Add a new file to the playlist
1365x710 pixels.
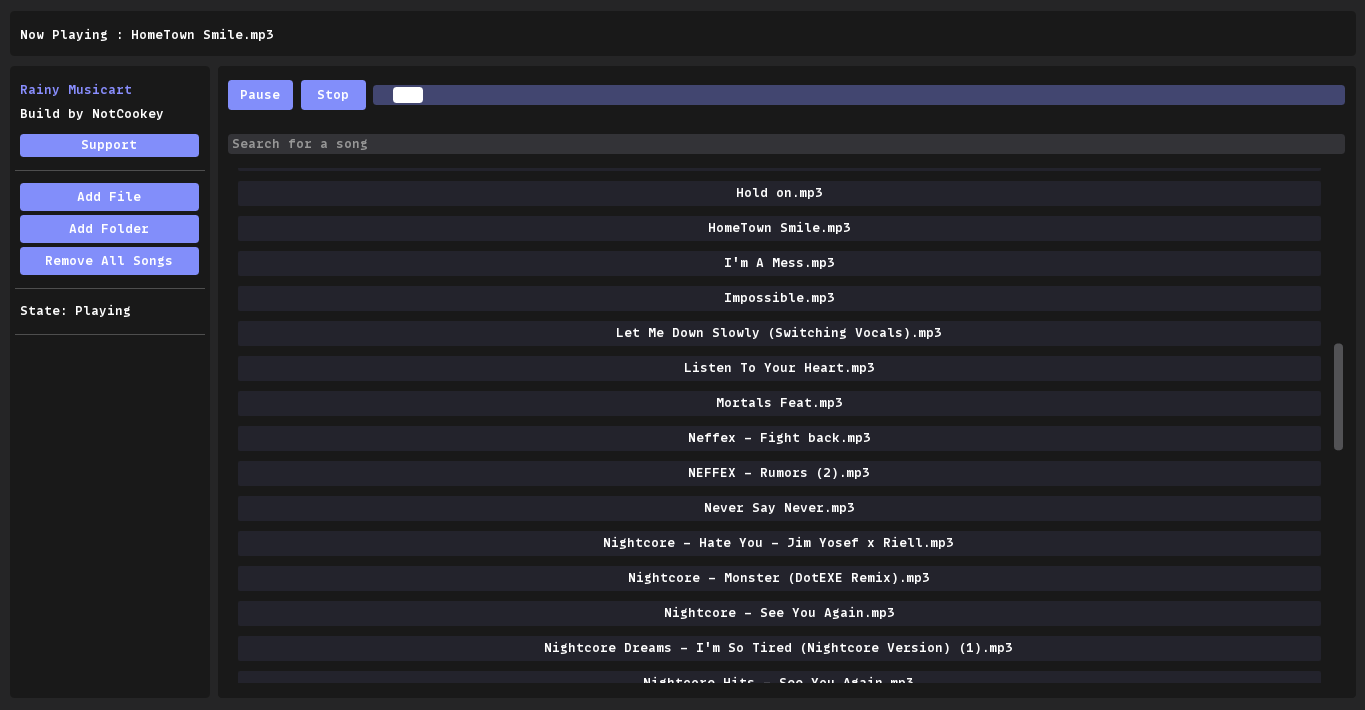tap(109, 196)
